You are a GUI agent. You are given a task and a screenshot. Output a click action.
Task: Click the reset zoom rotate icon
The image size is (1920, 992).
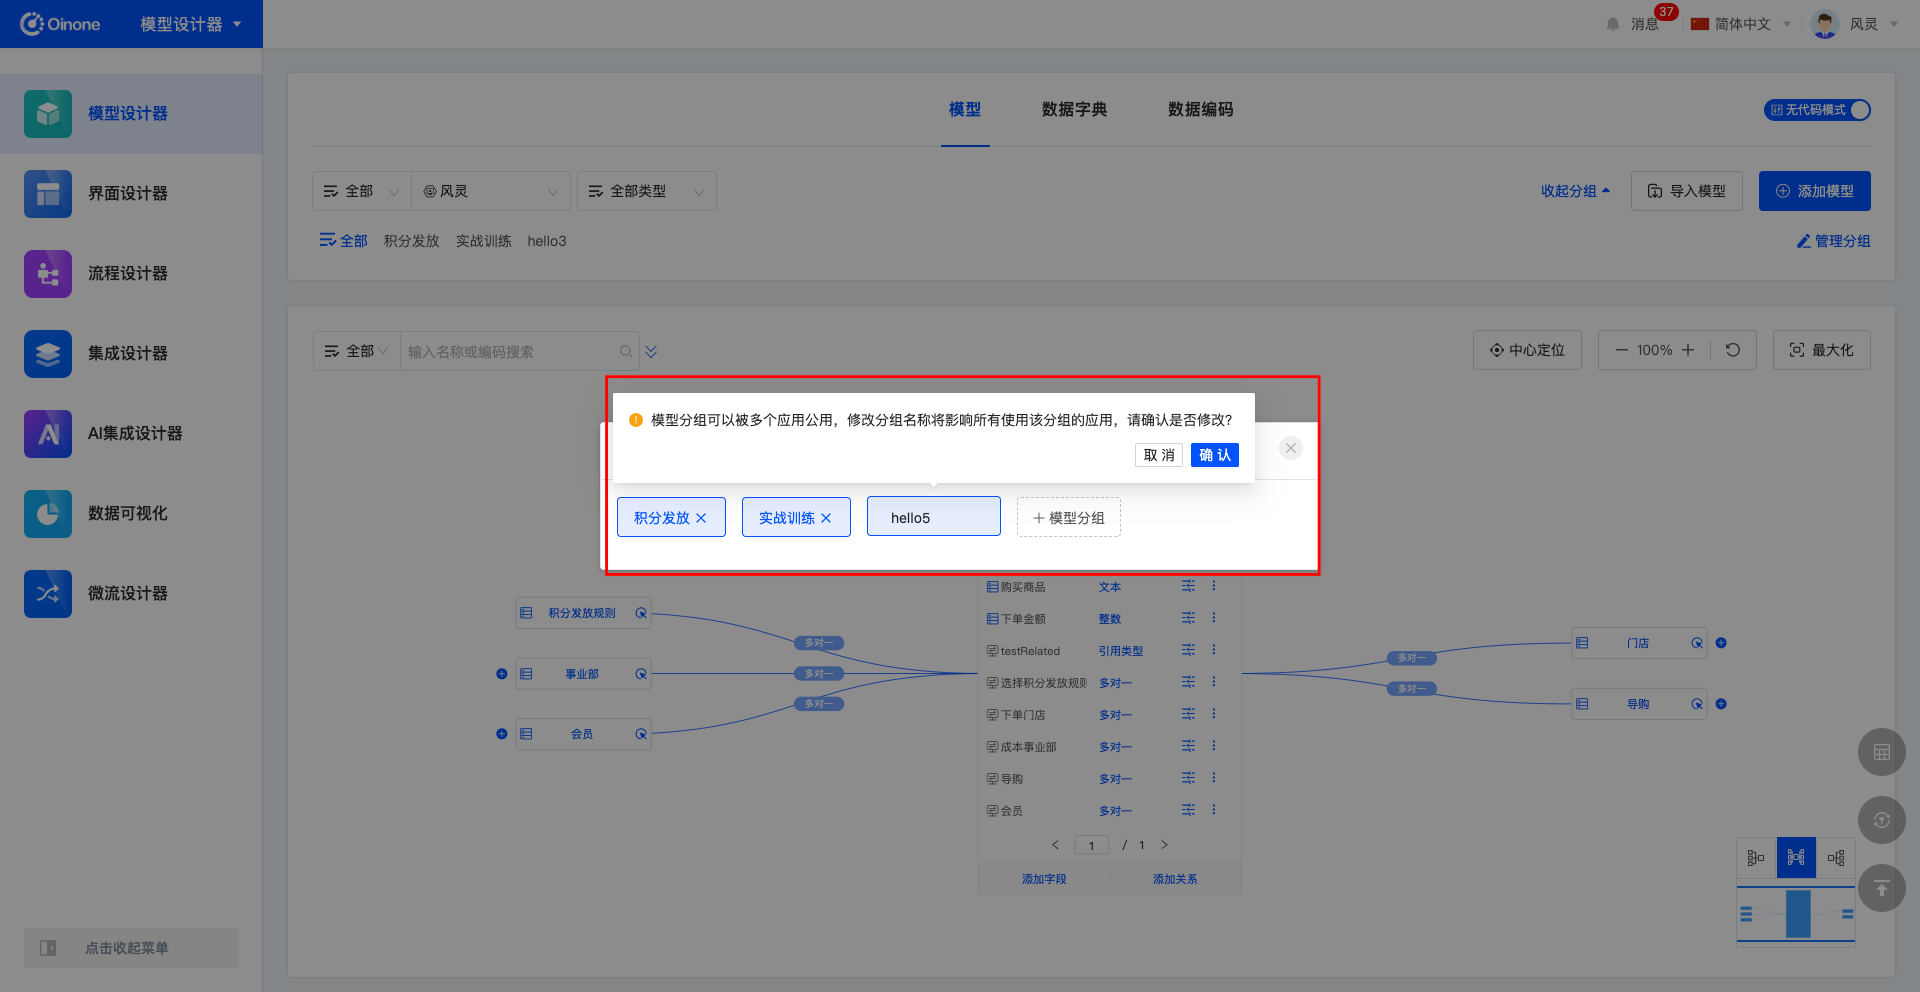pos(1733,350)
